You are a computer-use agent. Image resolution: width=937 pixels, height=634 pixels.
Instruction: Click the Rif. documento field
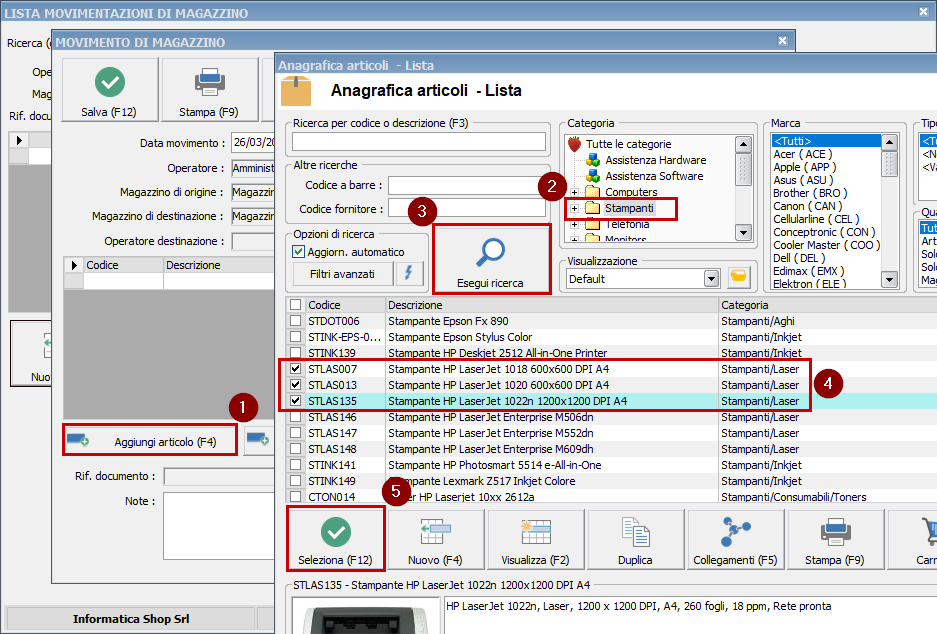click(219, 476)
